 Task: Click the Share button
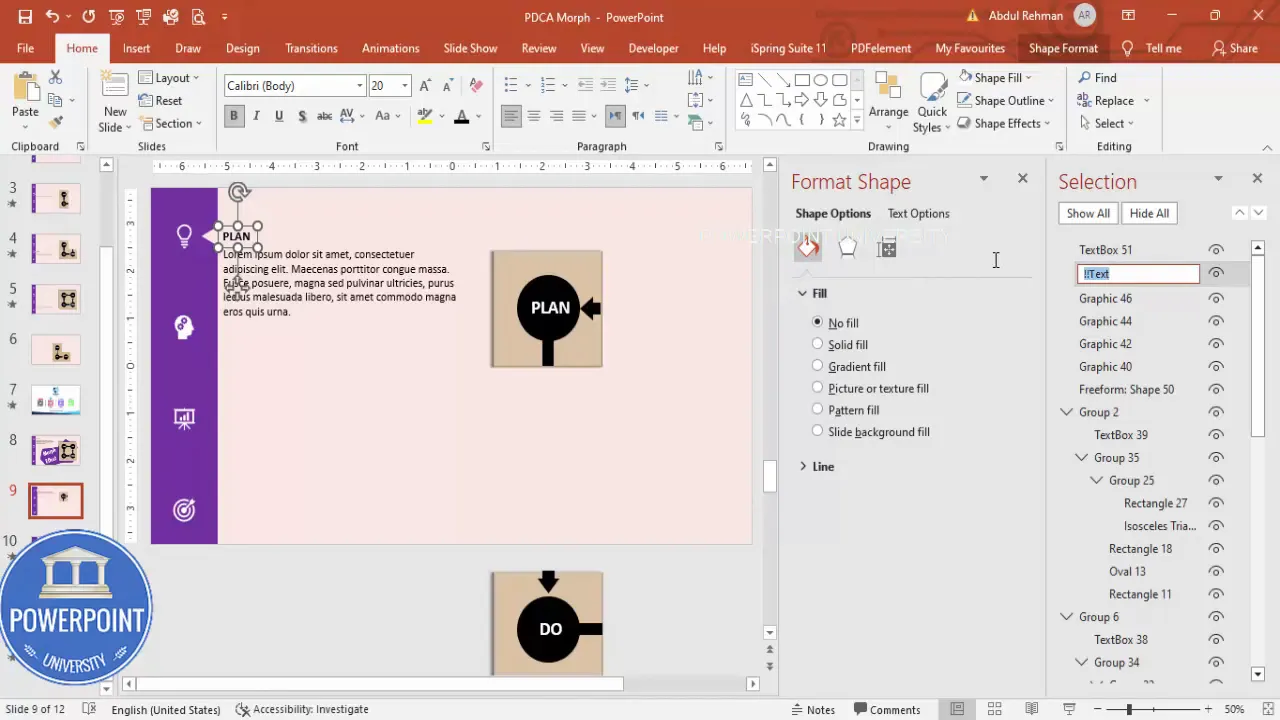(1234, 48)
